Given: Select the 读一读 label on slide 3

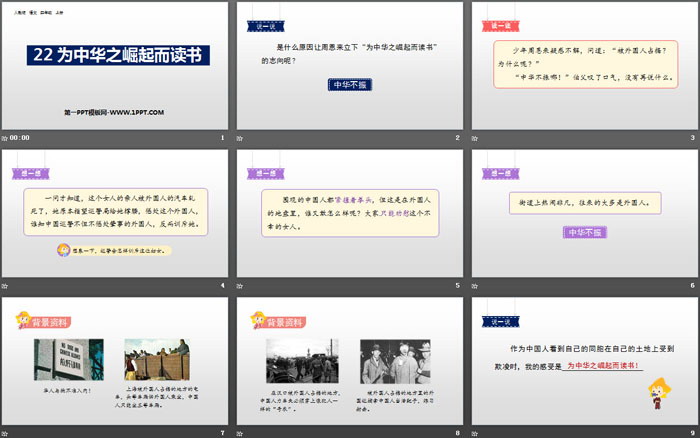Looking at the screenshot, I should (x=499, y=18).
